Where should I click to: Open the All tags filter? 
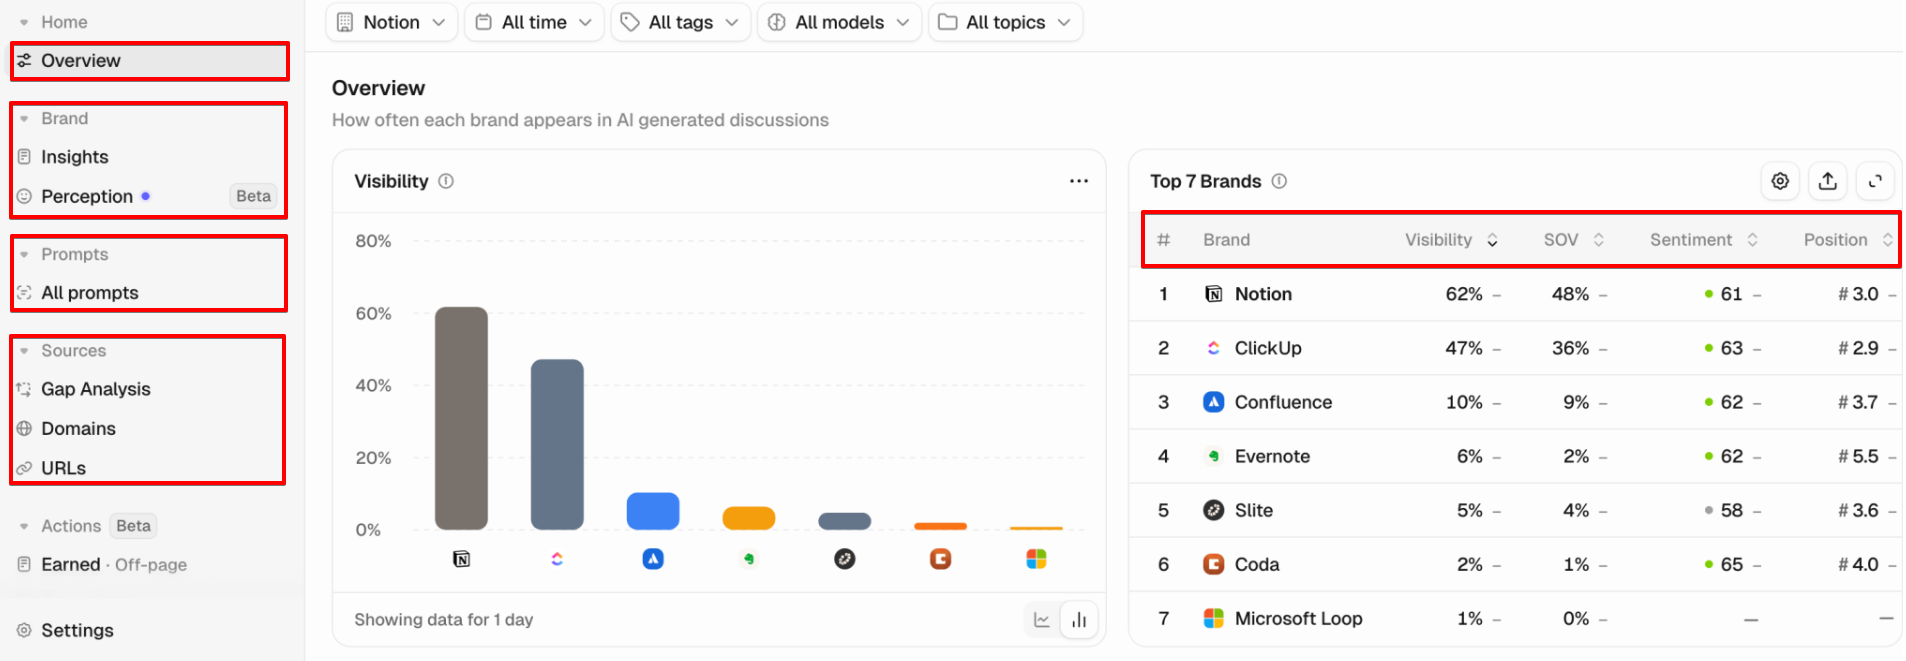point(680,22)
